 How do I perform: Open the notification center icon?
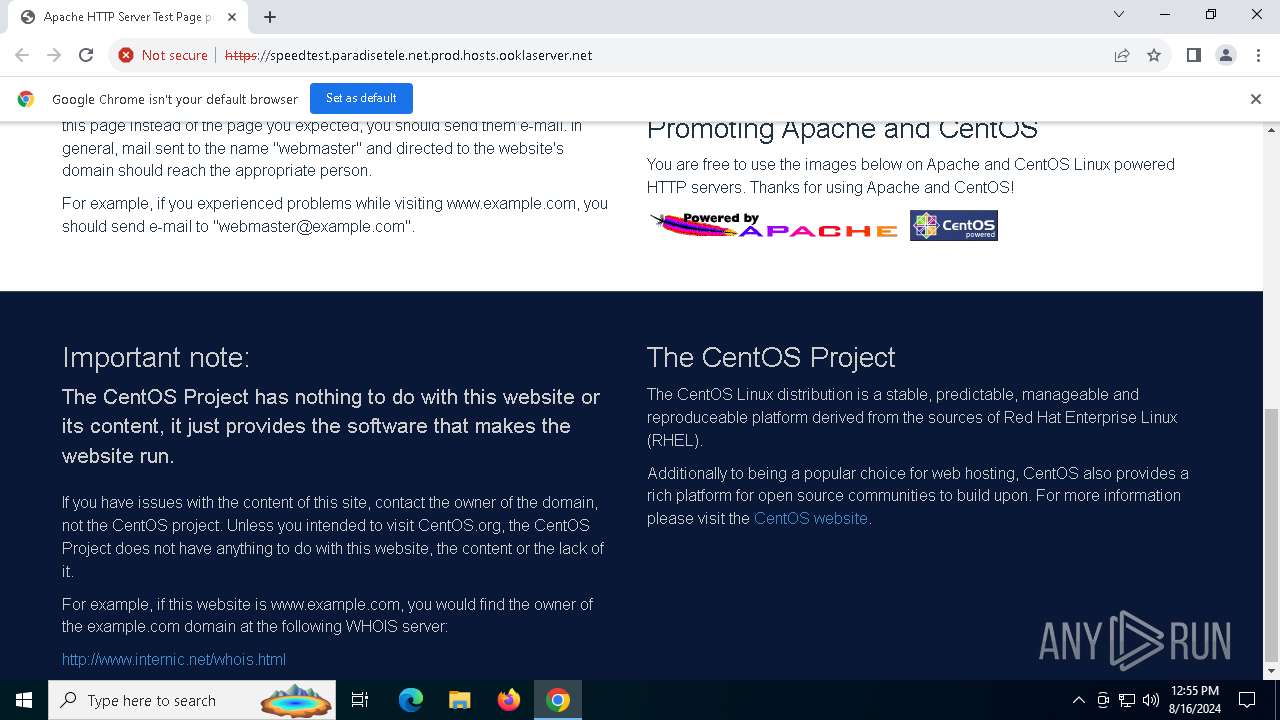pyautogui.click(x=1247, y=700)
